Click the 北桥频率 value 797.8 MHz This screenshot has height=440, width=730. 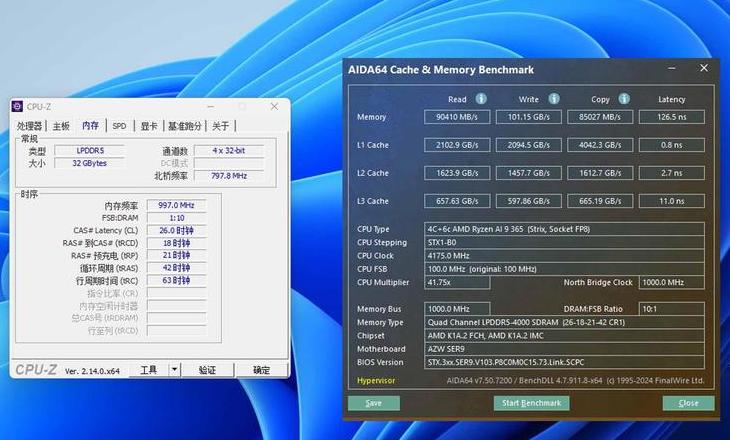coord(229,176)
